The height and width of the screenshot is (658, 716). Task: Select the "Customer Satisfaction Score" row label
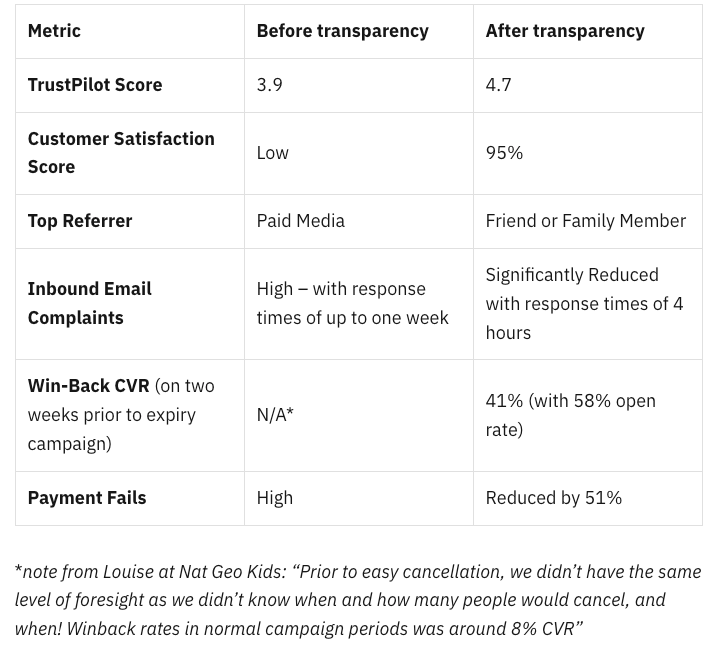coord(121,152)
